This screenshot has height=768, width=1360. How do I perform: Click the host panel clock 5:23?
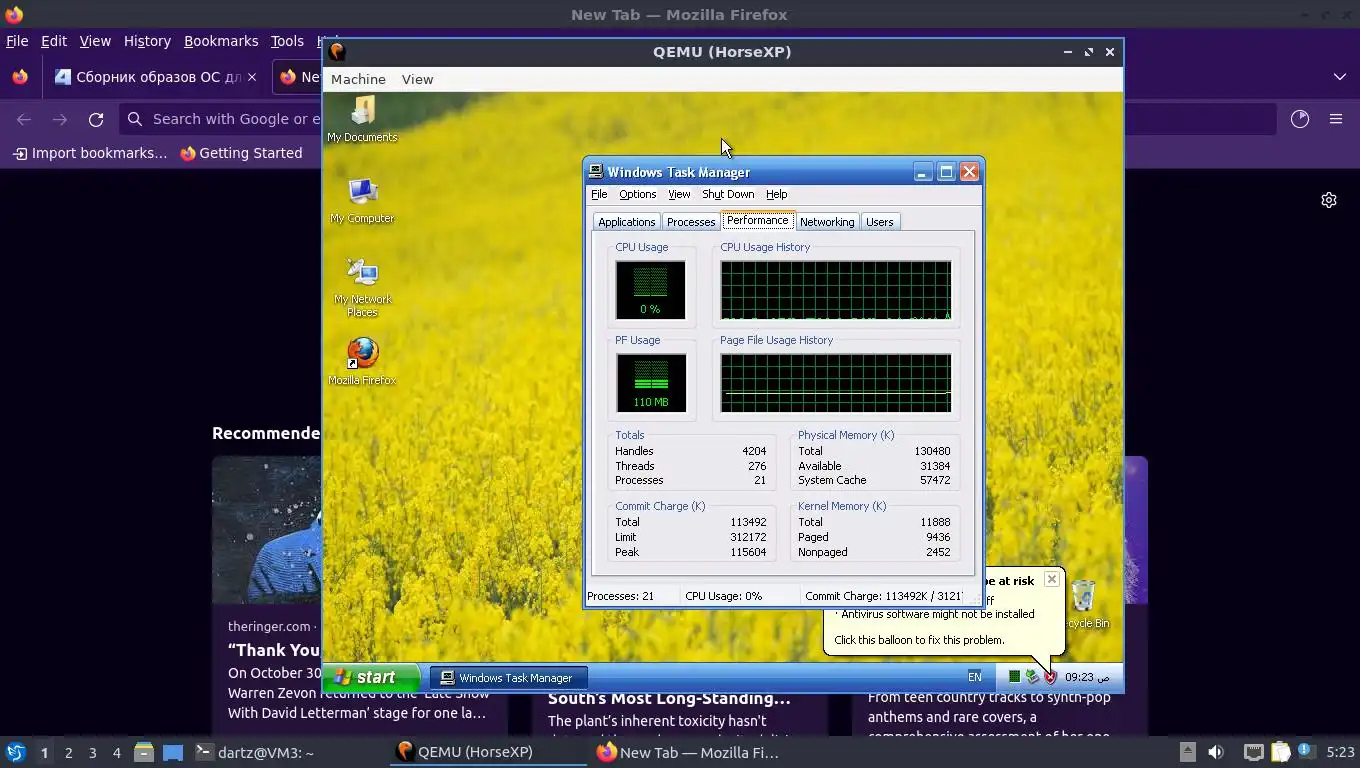click(x=1340, y=752)
